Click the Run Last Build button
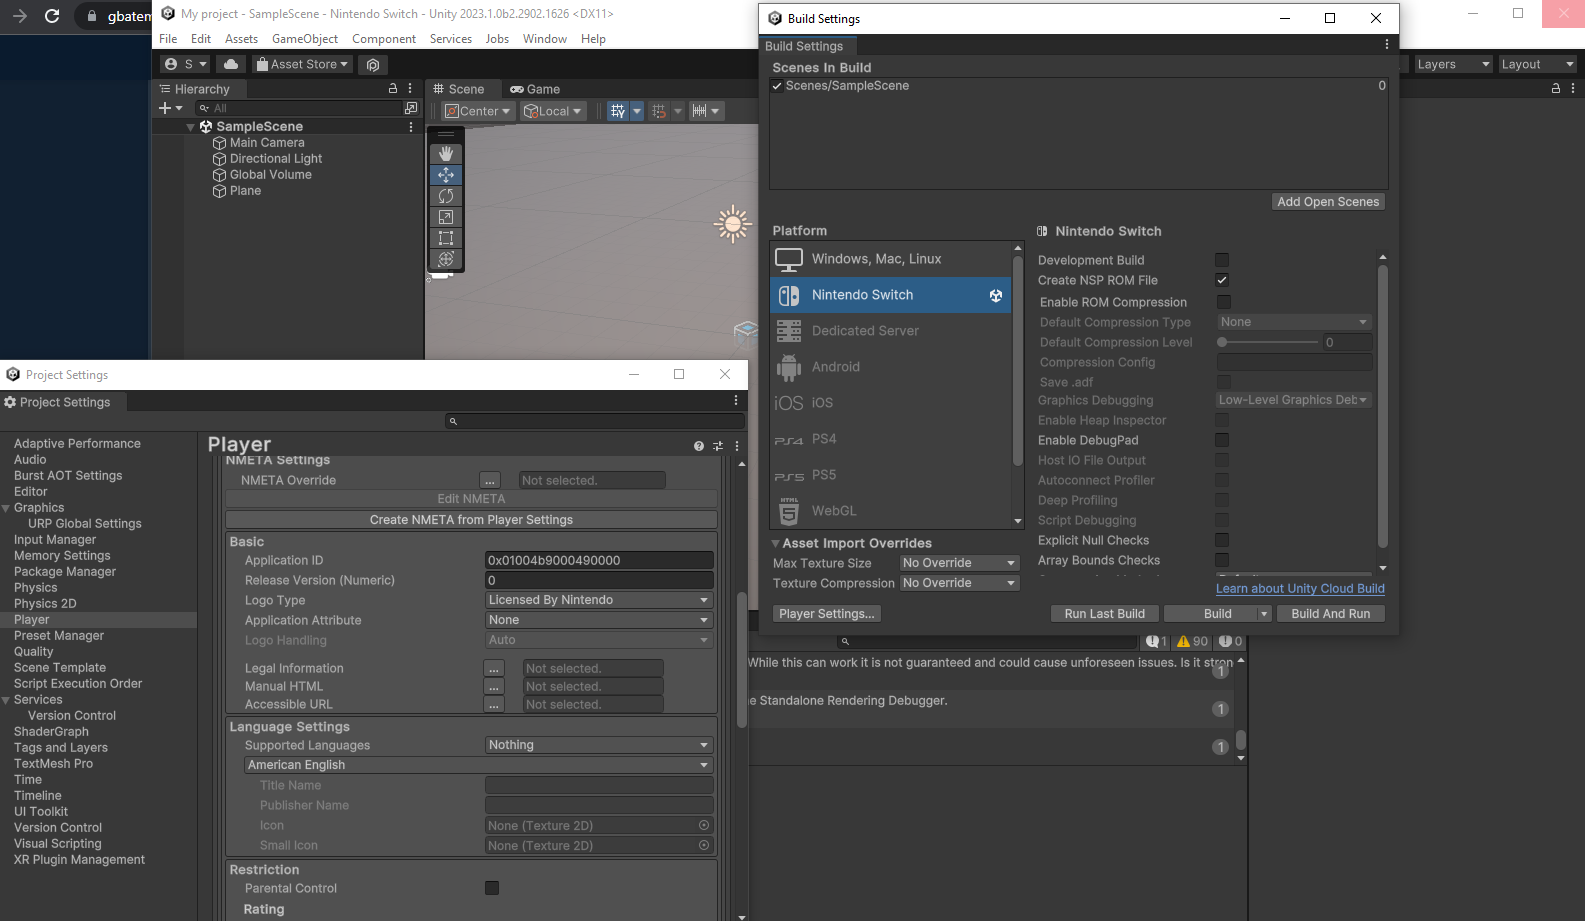The width and height of the screenshot is (1585, 921). pyautogui.click(x=1105, y=614)
